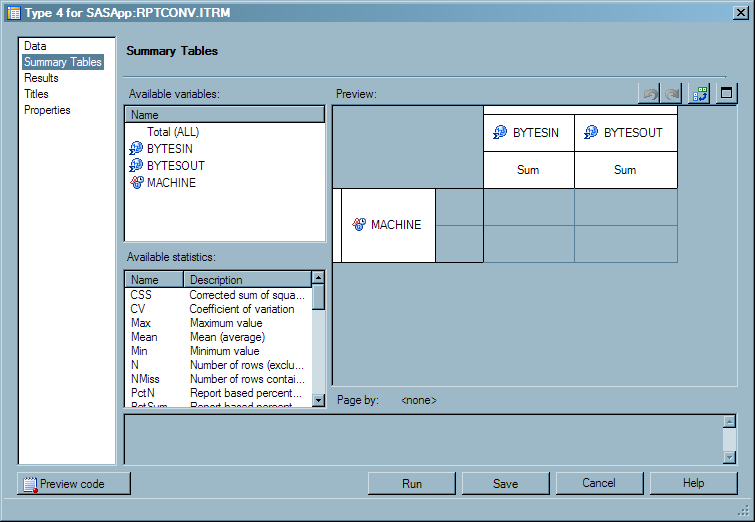This screenshot has height=522, width=755.
Task: Click the undo arrow icon above Preview
Action: click(651, 93)
